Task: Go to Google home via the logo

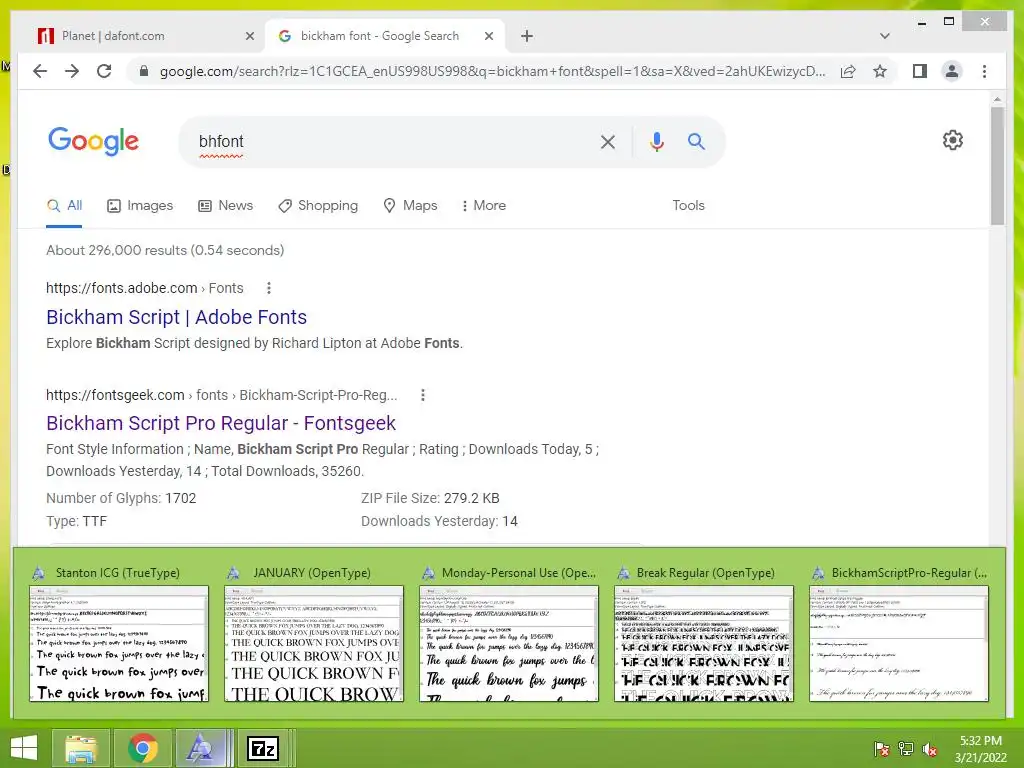Action: pos(93,141)
